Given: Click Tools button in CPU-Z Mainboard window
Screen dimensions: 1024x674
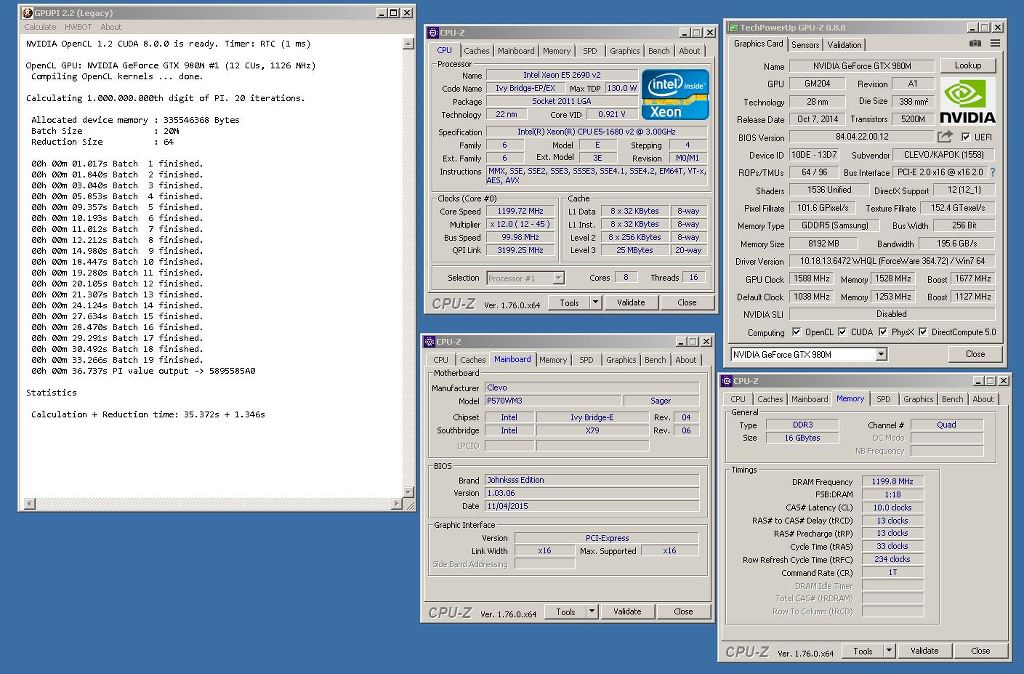Looking at the screenshot, I should (x=565, y=611).
